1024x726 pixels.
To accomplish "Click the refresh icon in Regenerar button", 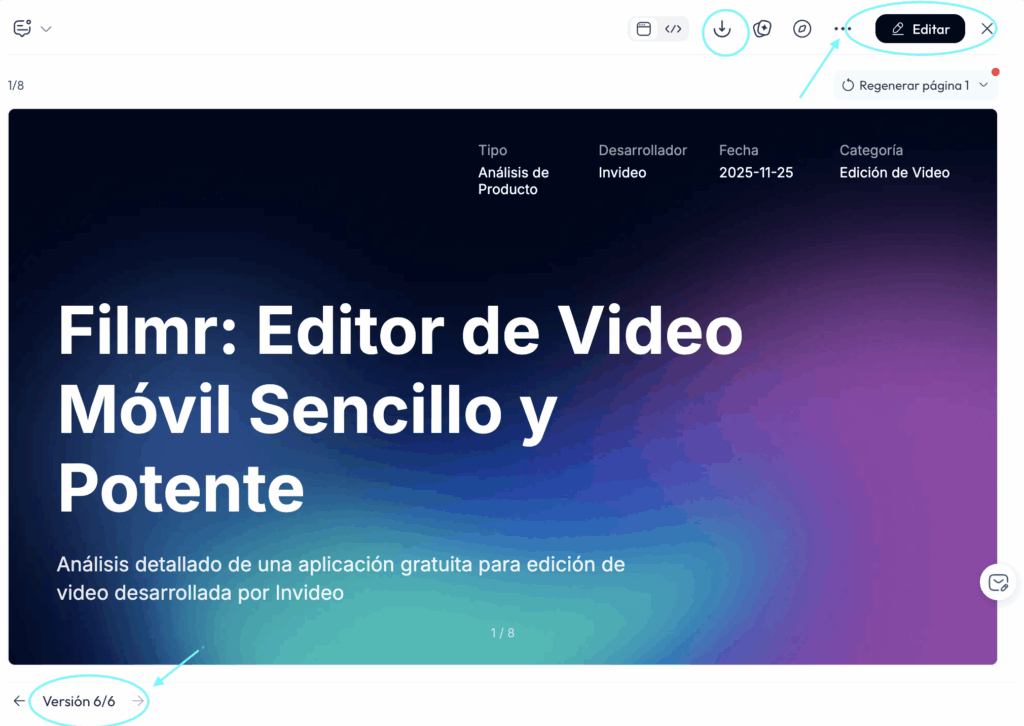I will (849, 86).
